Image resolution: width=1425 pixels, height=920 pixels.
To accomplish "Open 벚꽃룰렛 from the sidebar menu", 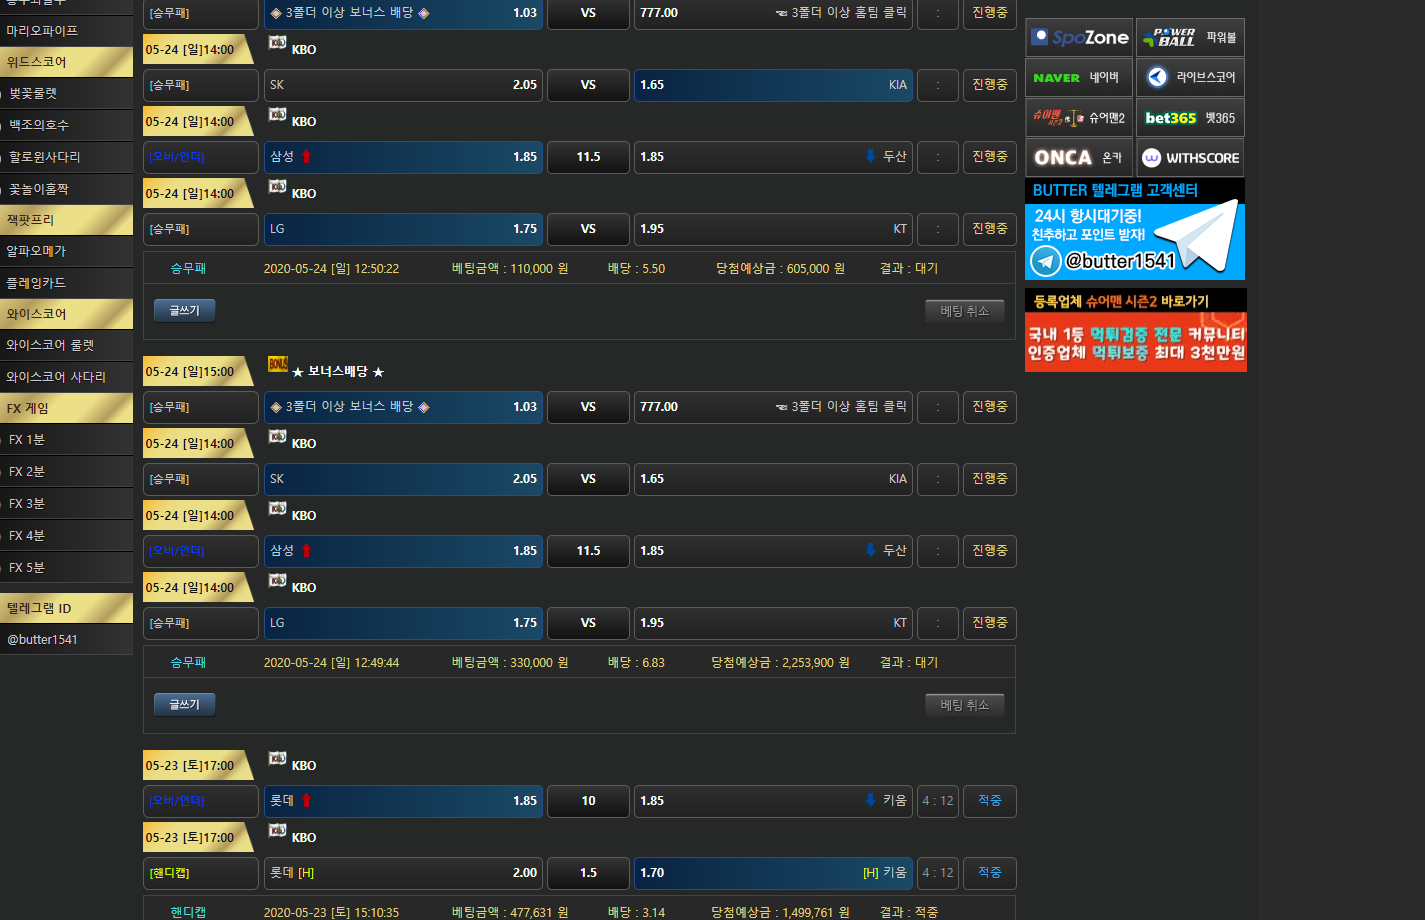I will coord(66,93).
